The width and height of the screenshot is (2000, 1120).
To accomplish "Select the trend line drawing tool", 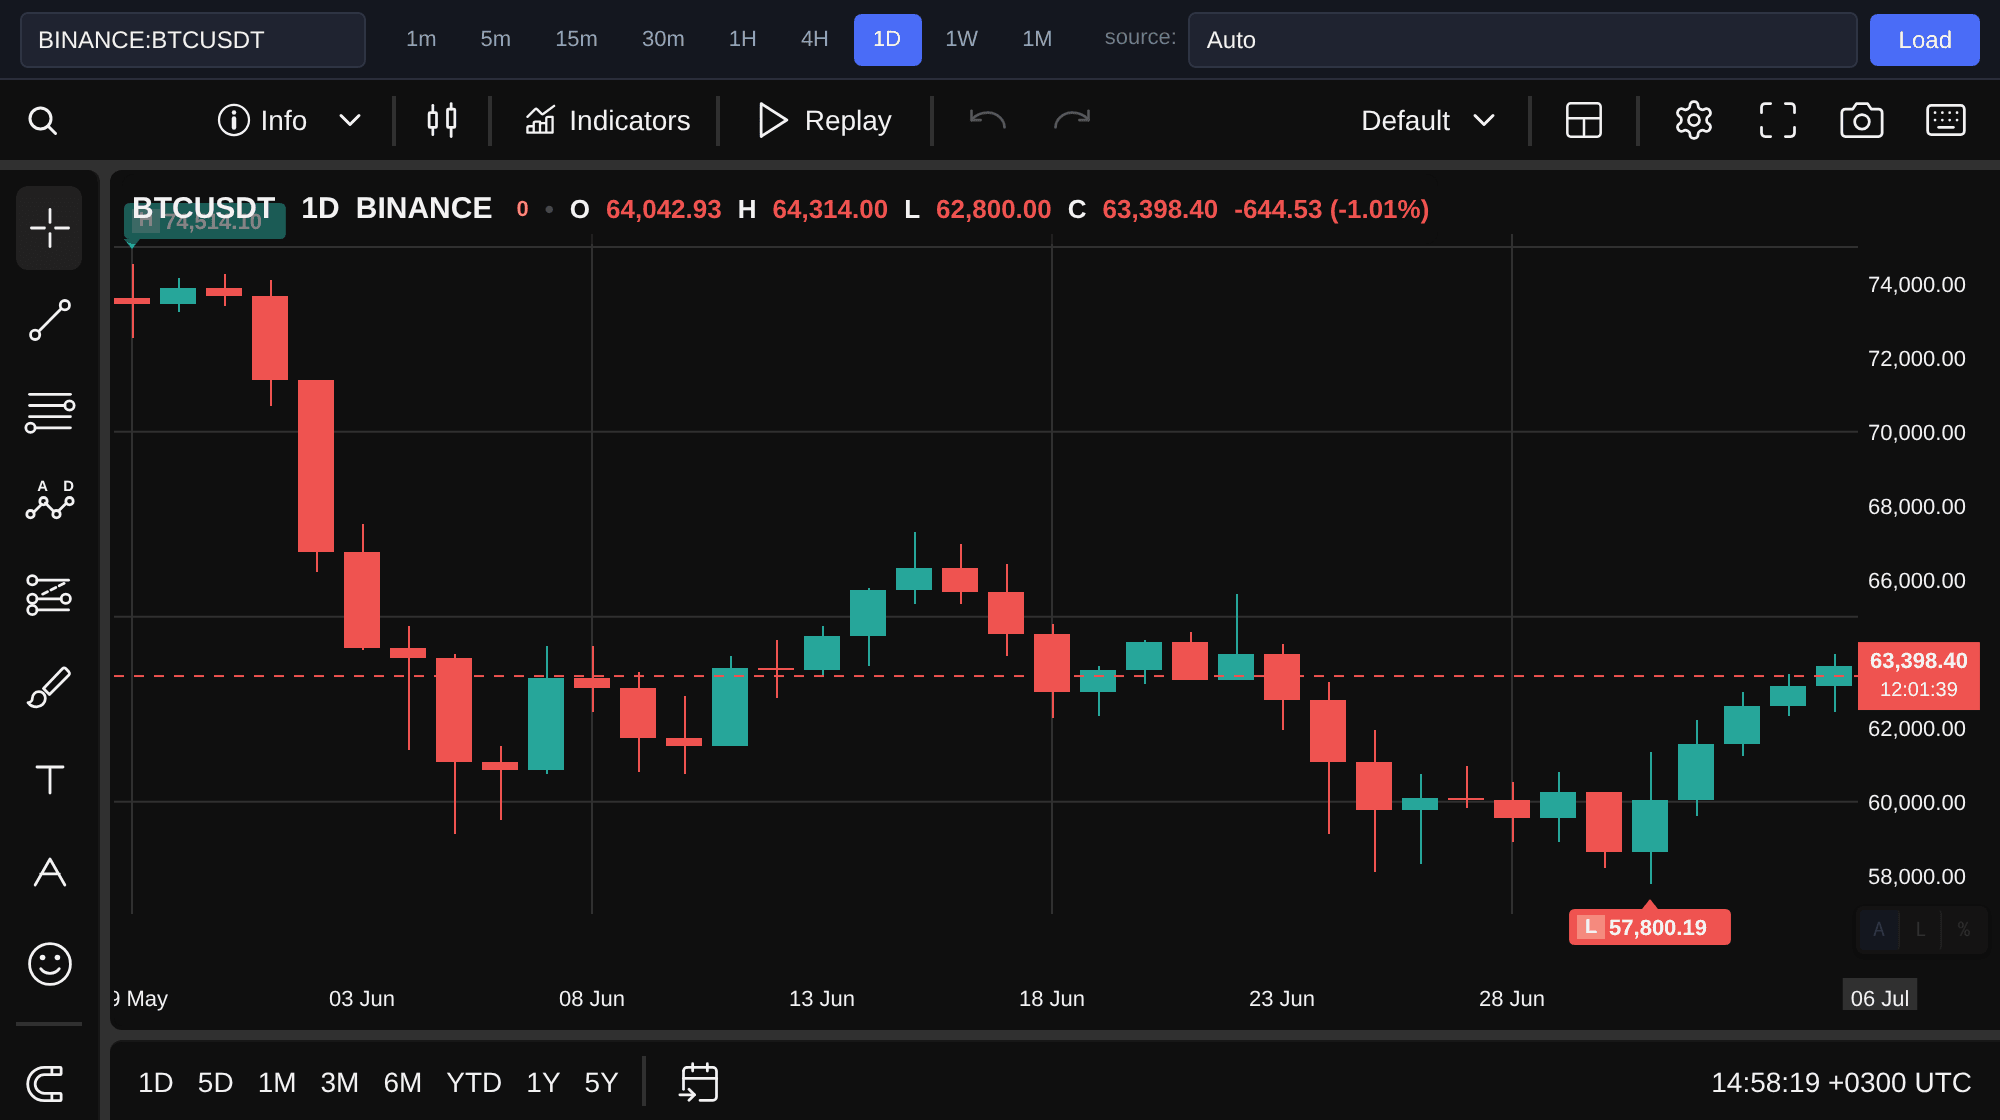I will coord(49,320).
